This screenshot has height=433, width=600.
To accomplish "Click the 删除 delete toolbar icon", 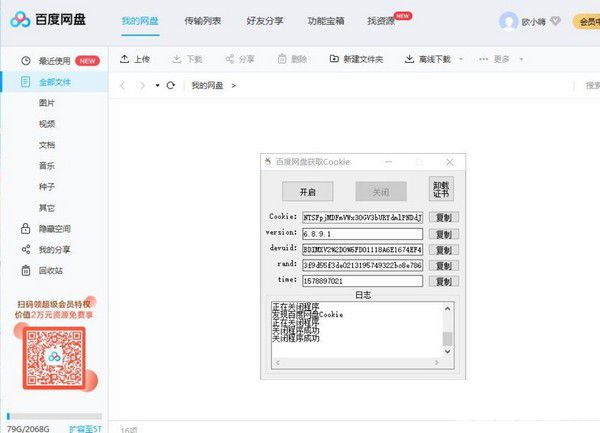I will [282, 59].
